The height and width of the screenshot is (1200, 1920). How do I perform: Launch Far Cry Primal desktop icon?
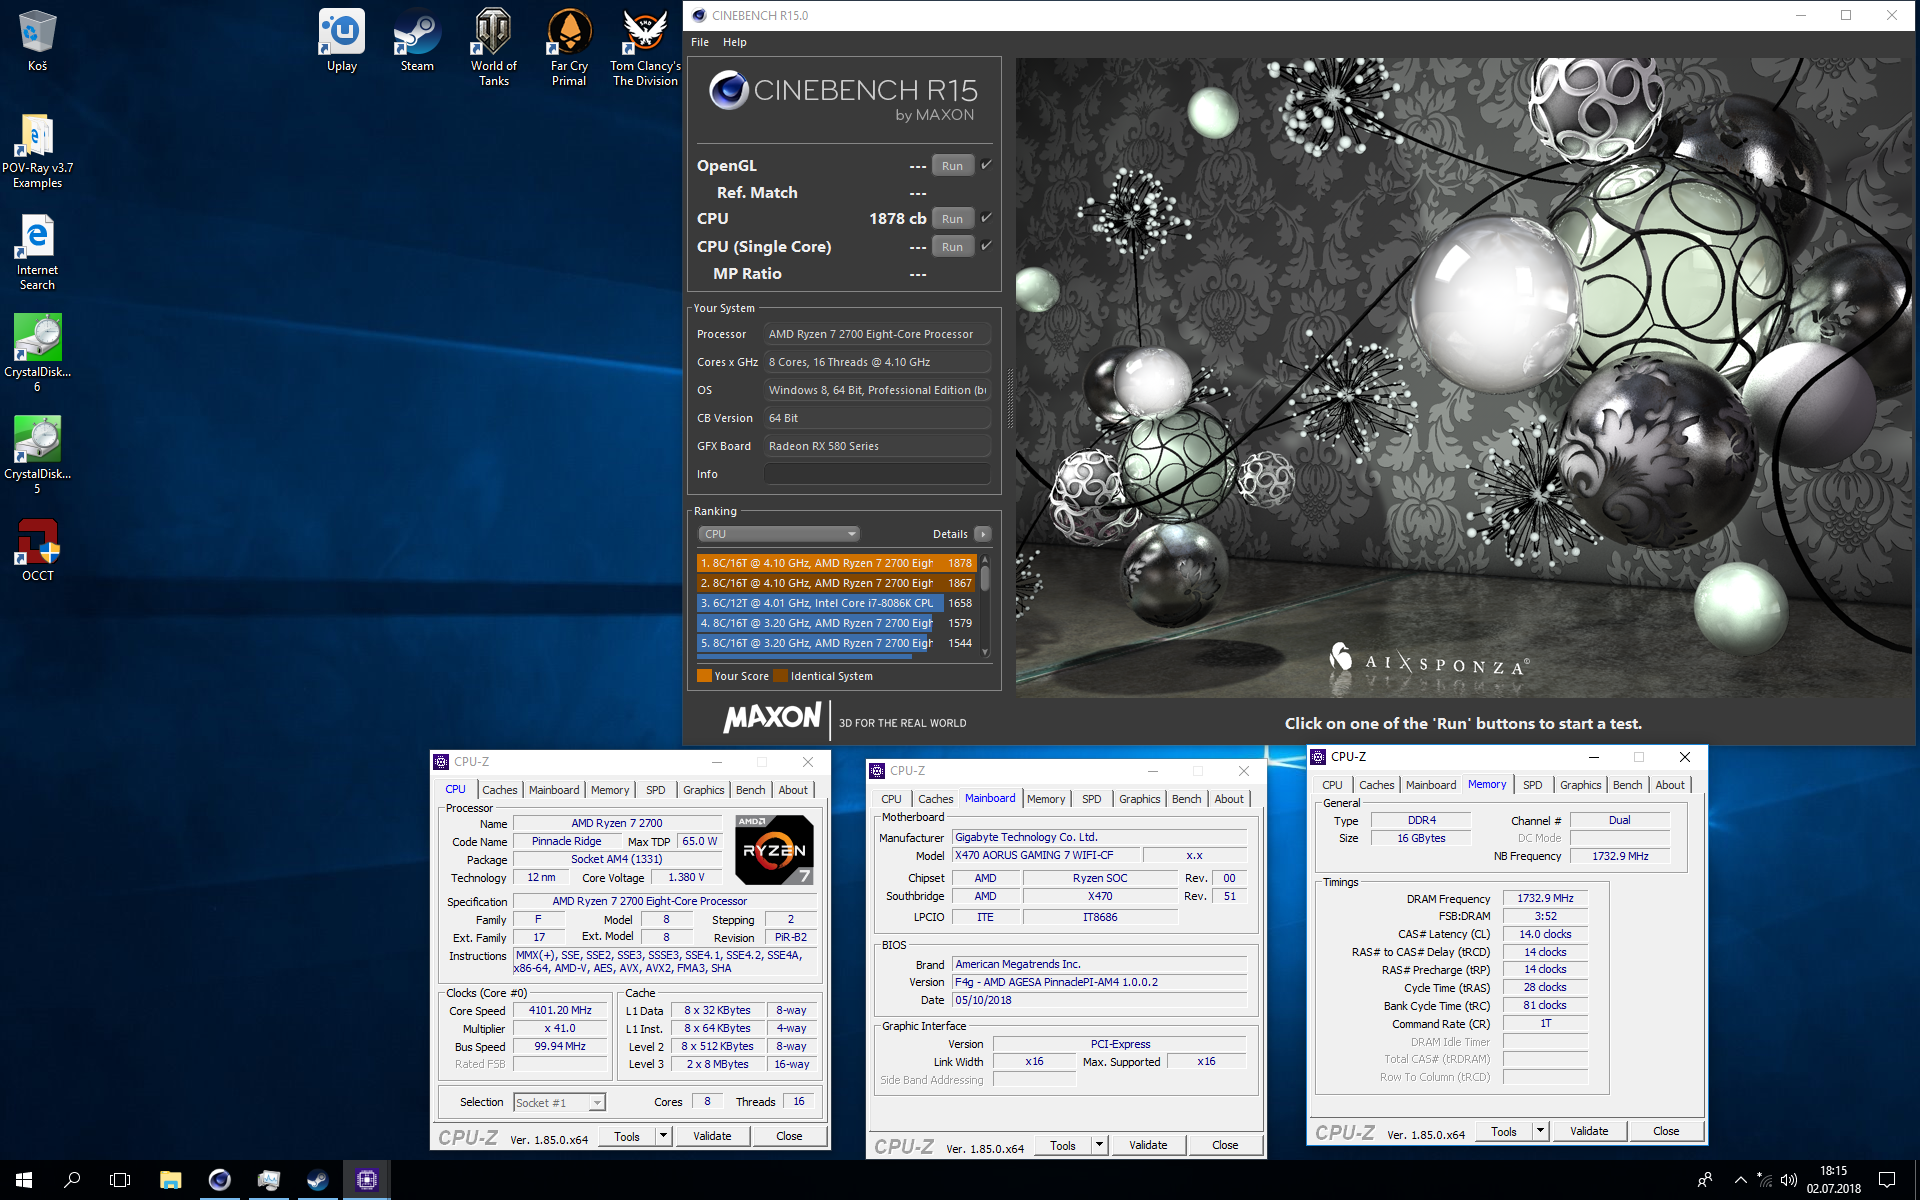click(x=569, y=47)
